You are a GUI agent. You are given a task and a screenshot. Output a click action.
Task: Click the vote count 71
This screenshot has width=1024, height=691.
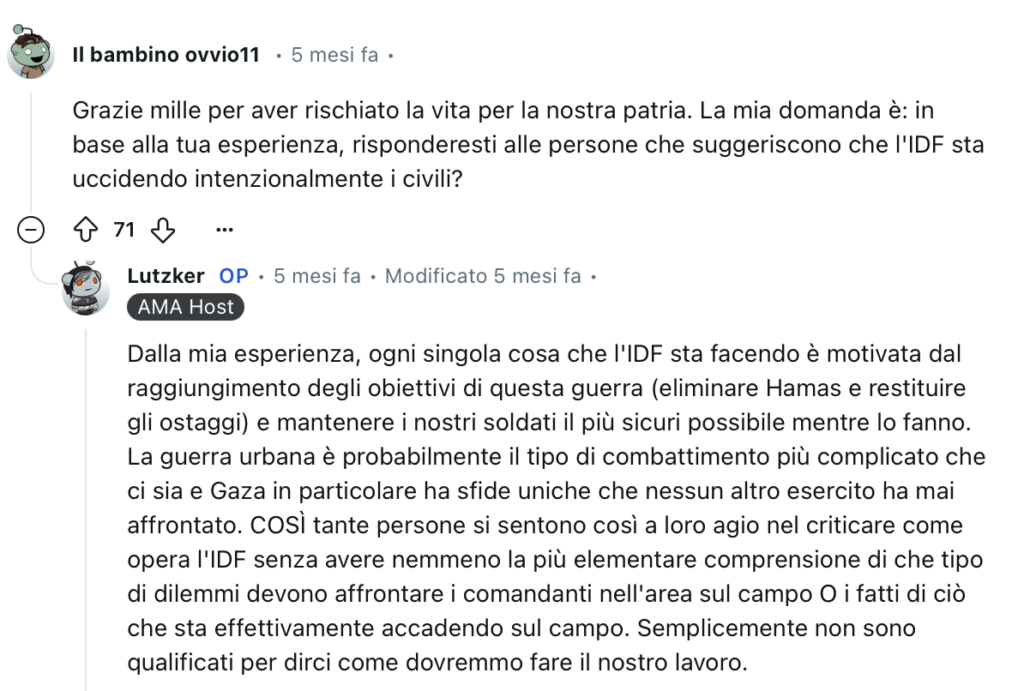[x=124, y=230]
